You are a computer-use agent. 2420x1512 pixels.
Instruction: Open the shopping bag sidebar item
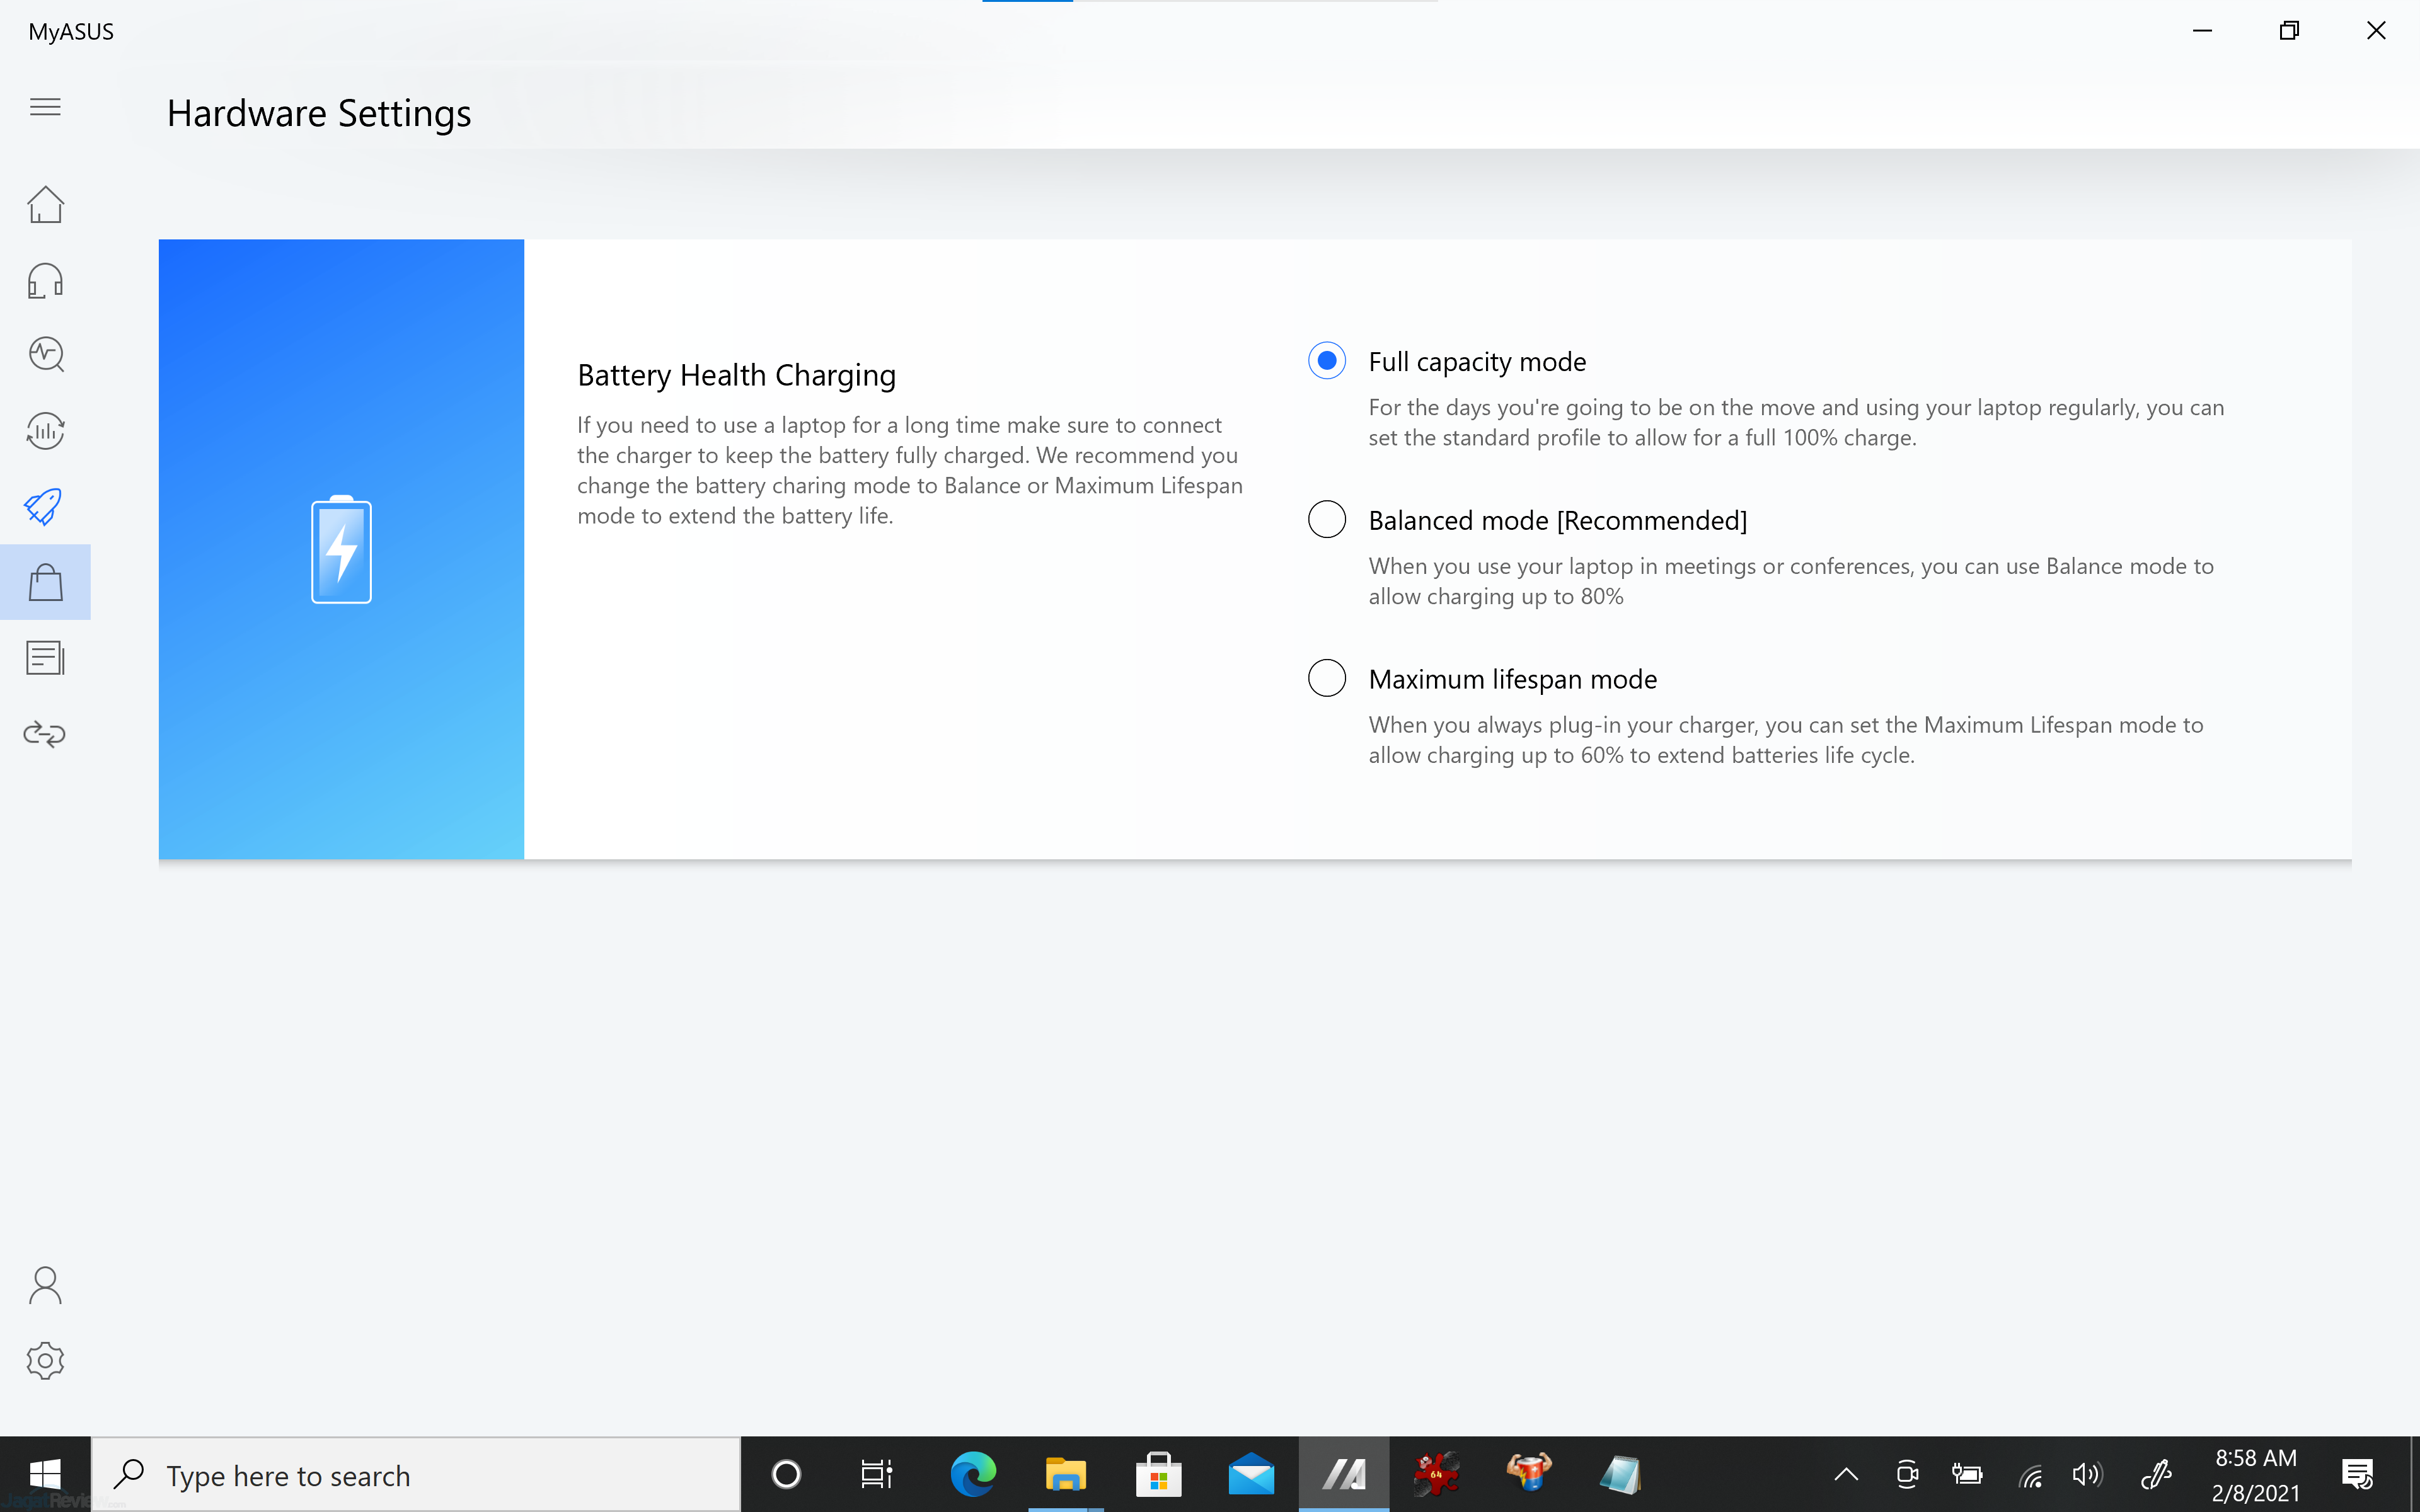pyautogui.click(x=45, y=582)
